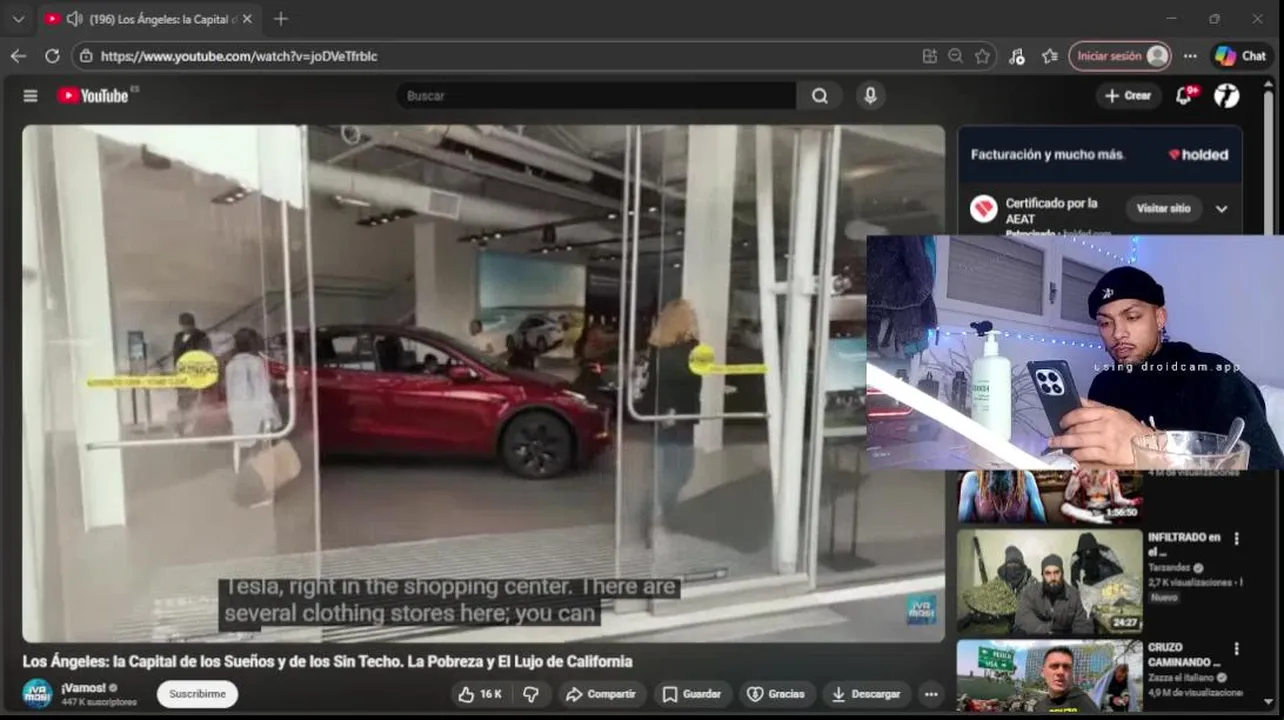Expand the ad chevron beside Visitar sitio
This screenshot has height=720, width=1284.
point(1221,209)
